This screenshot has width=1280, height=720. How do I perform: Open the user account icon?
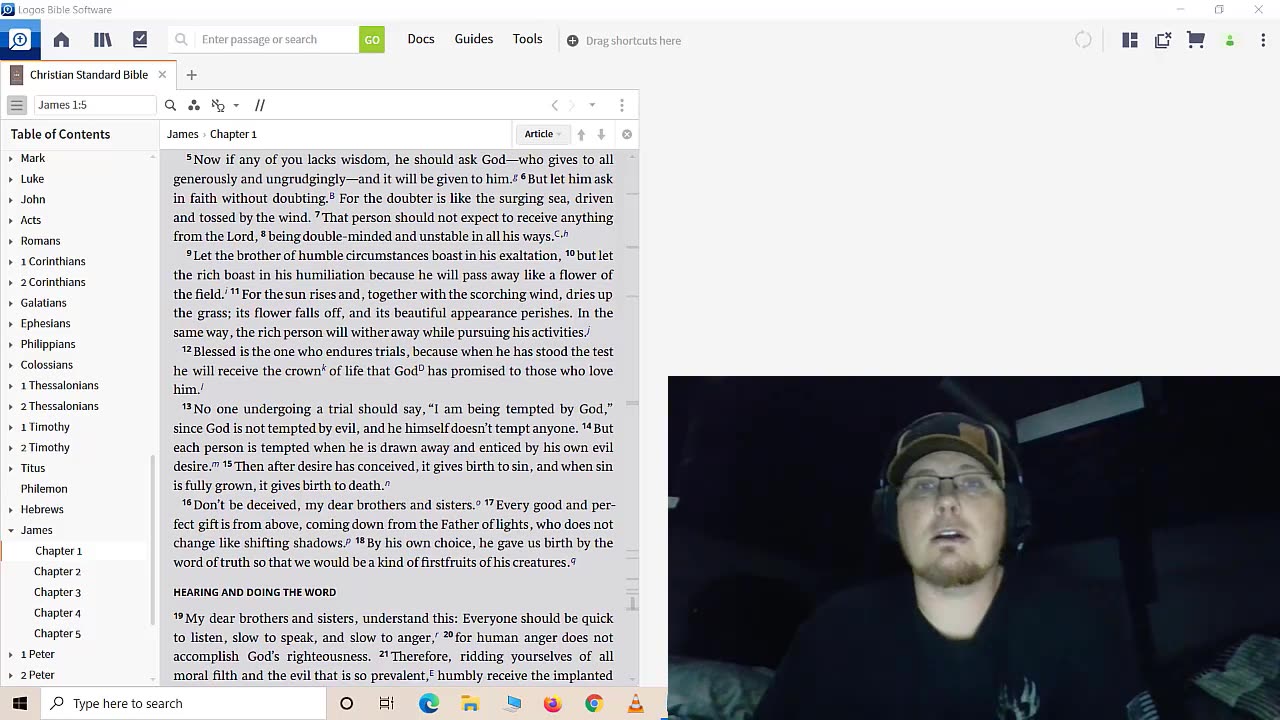tap(1230, 41)
